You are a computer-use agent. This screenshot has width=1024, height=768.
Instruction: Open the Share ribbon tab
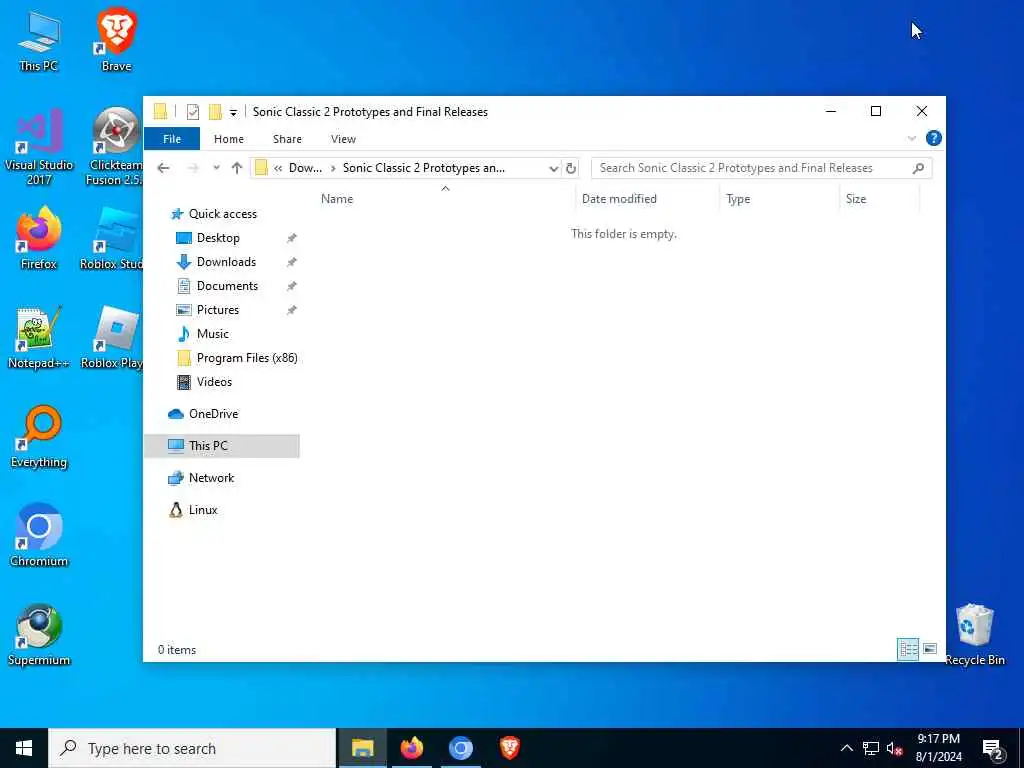coord(287,139)
